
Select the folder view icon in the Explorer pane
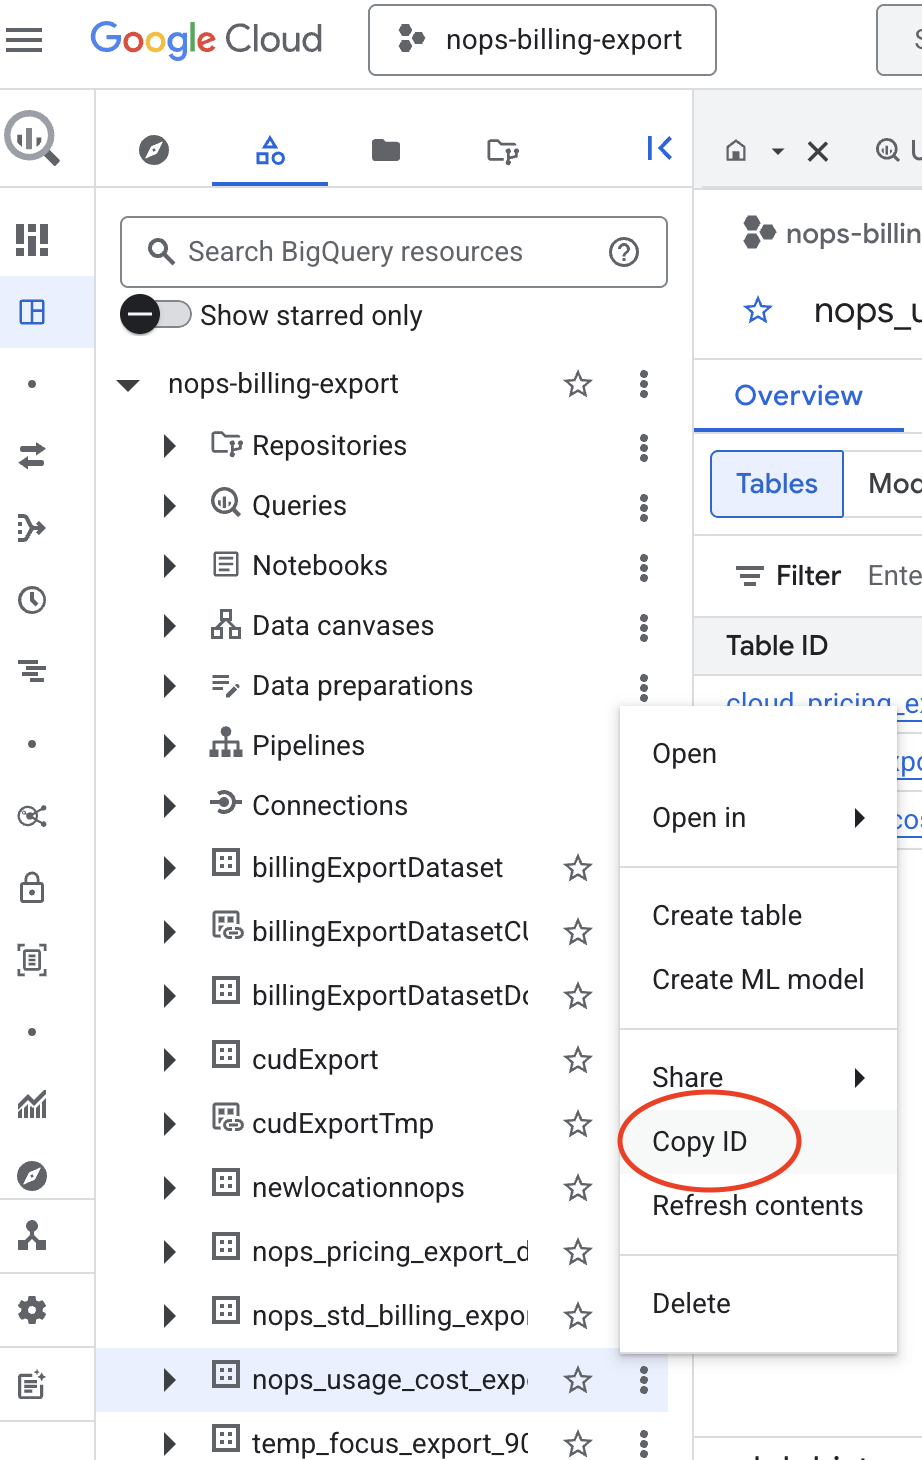(x=385, y=148)
